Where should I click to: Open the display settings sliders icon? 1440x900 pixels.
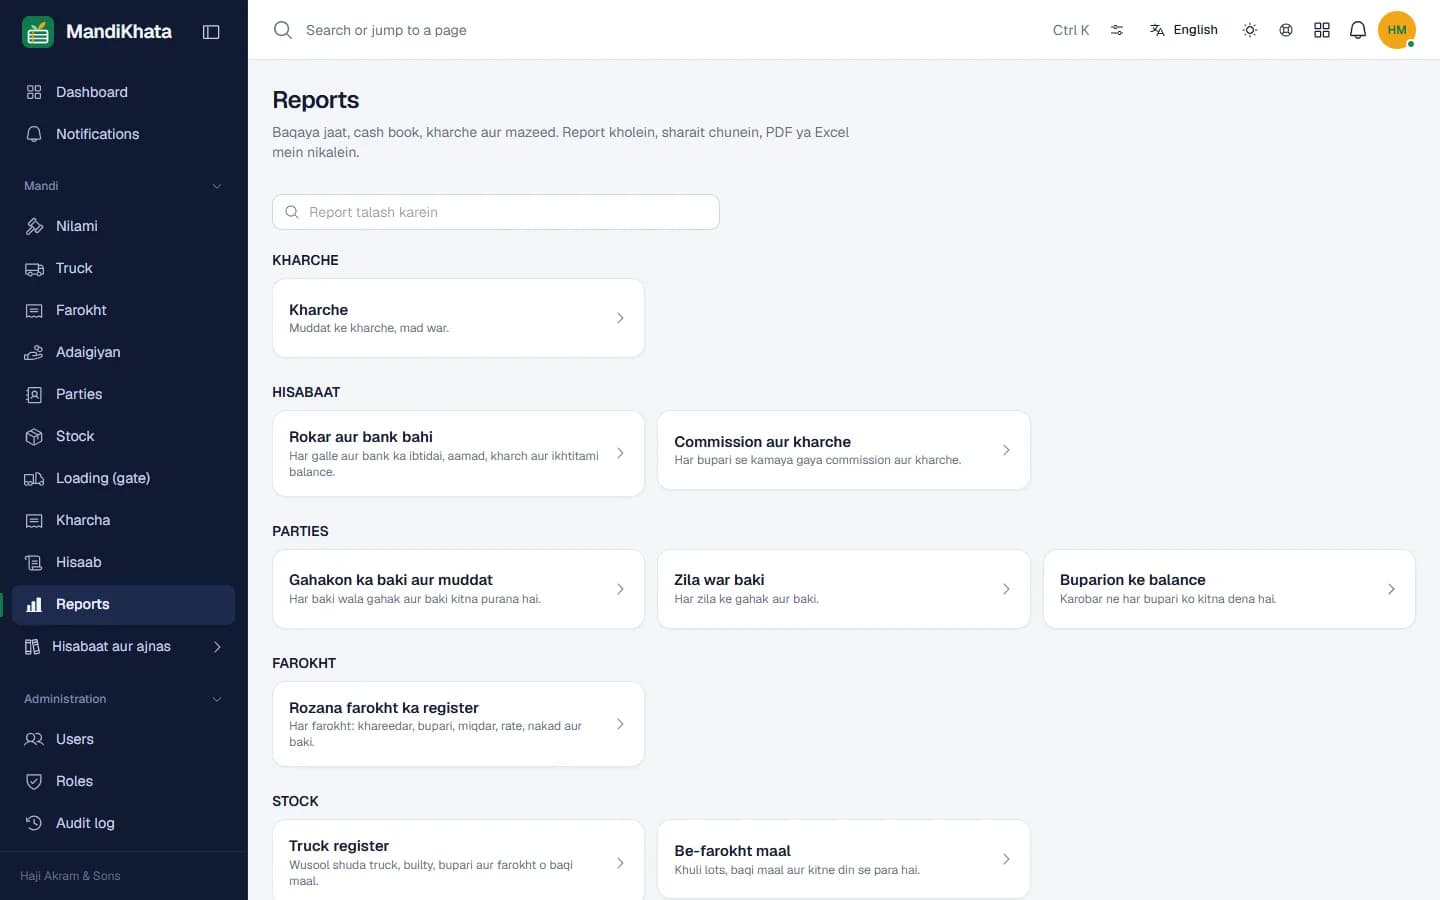click(x=1117, y=30)
